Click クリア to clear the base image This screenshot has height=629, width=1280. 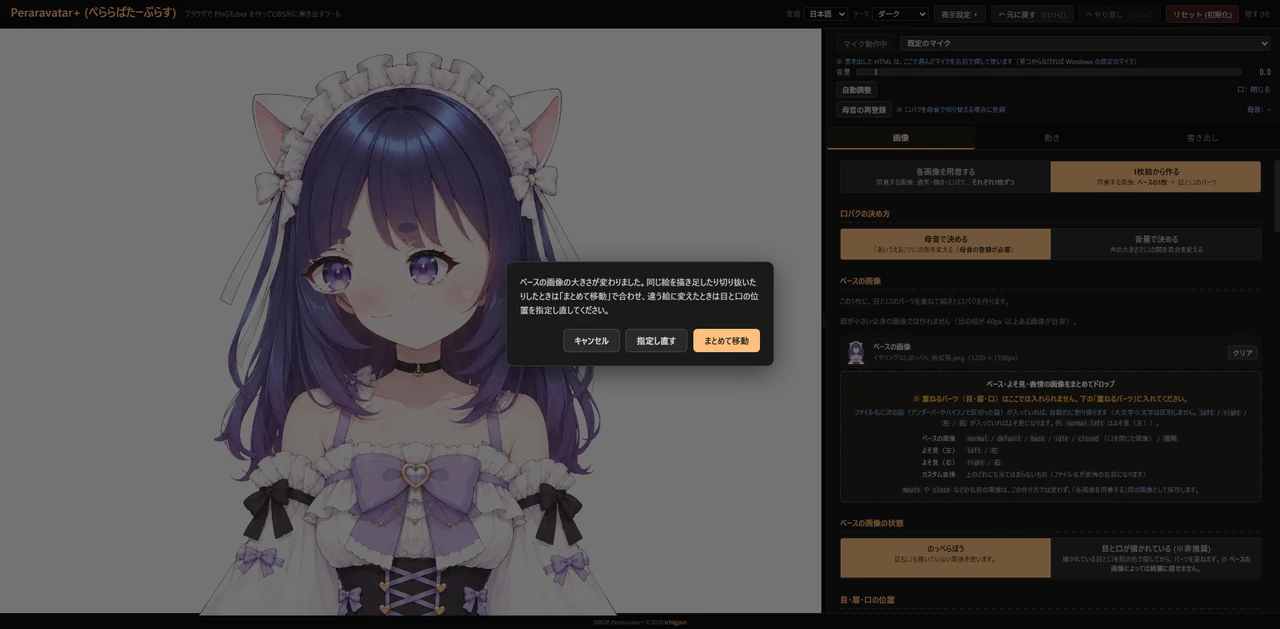tap(1242, 353)
